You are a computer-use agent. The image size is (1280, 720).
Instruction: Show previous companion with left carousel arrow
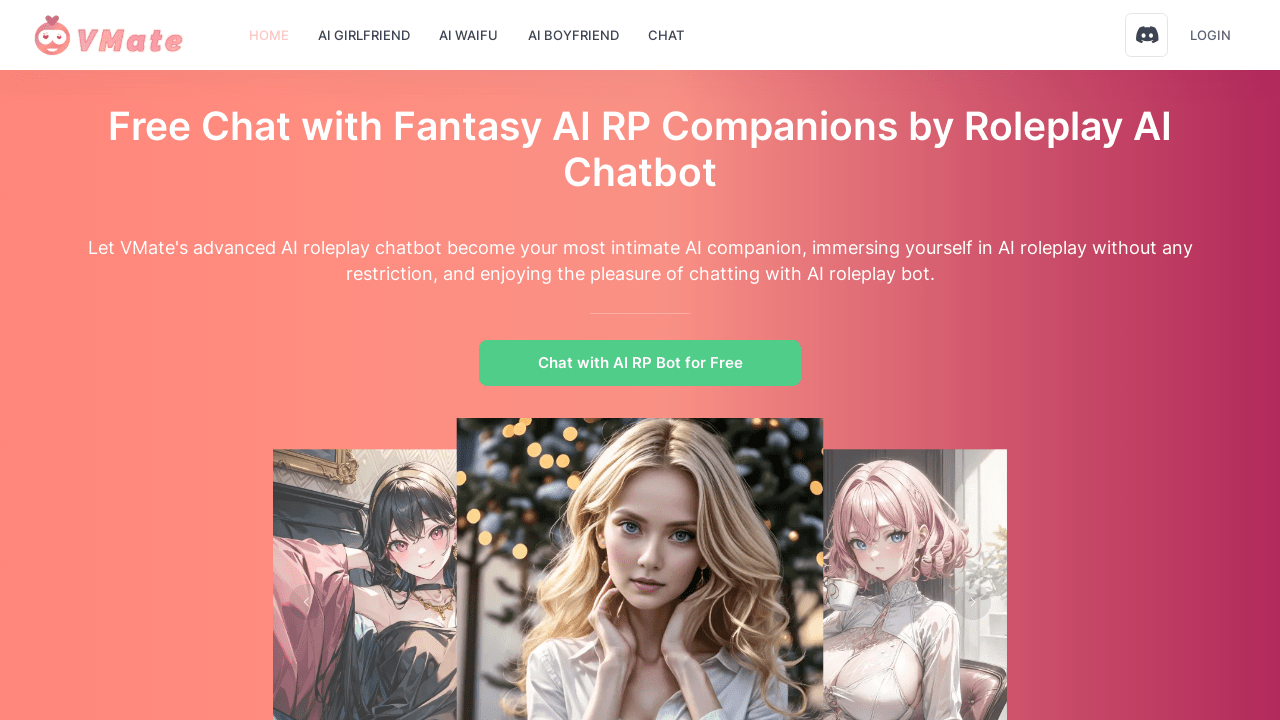point(308,602)
